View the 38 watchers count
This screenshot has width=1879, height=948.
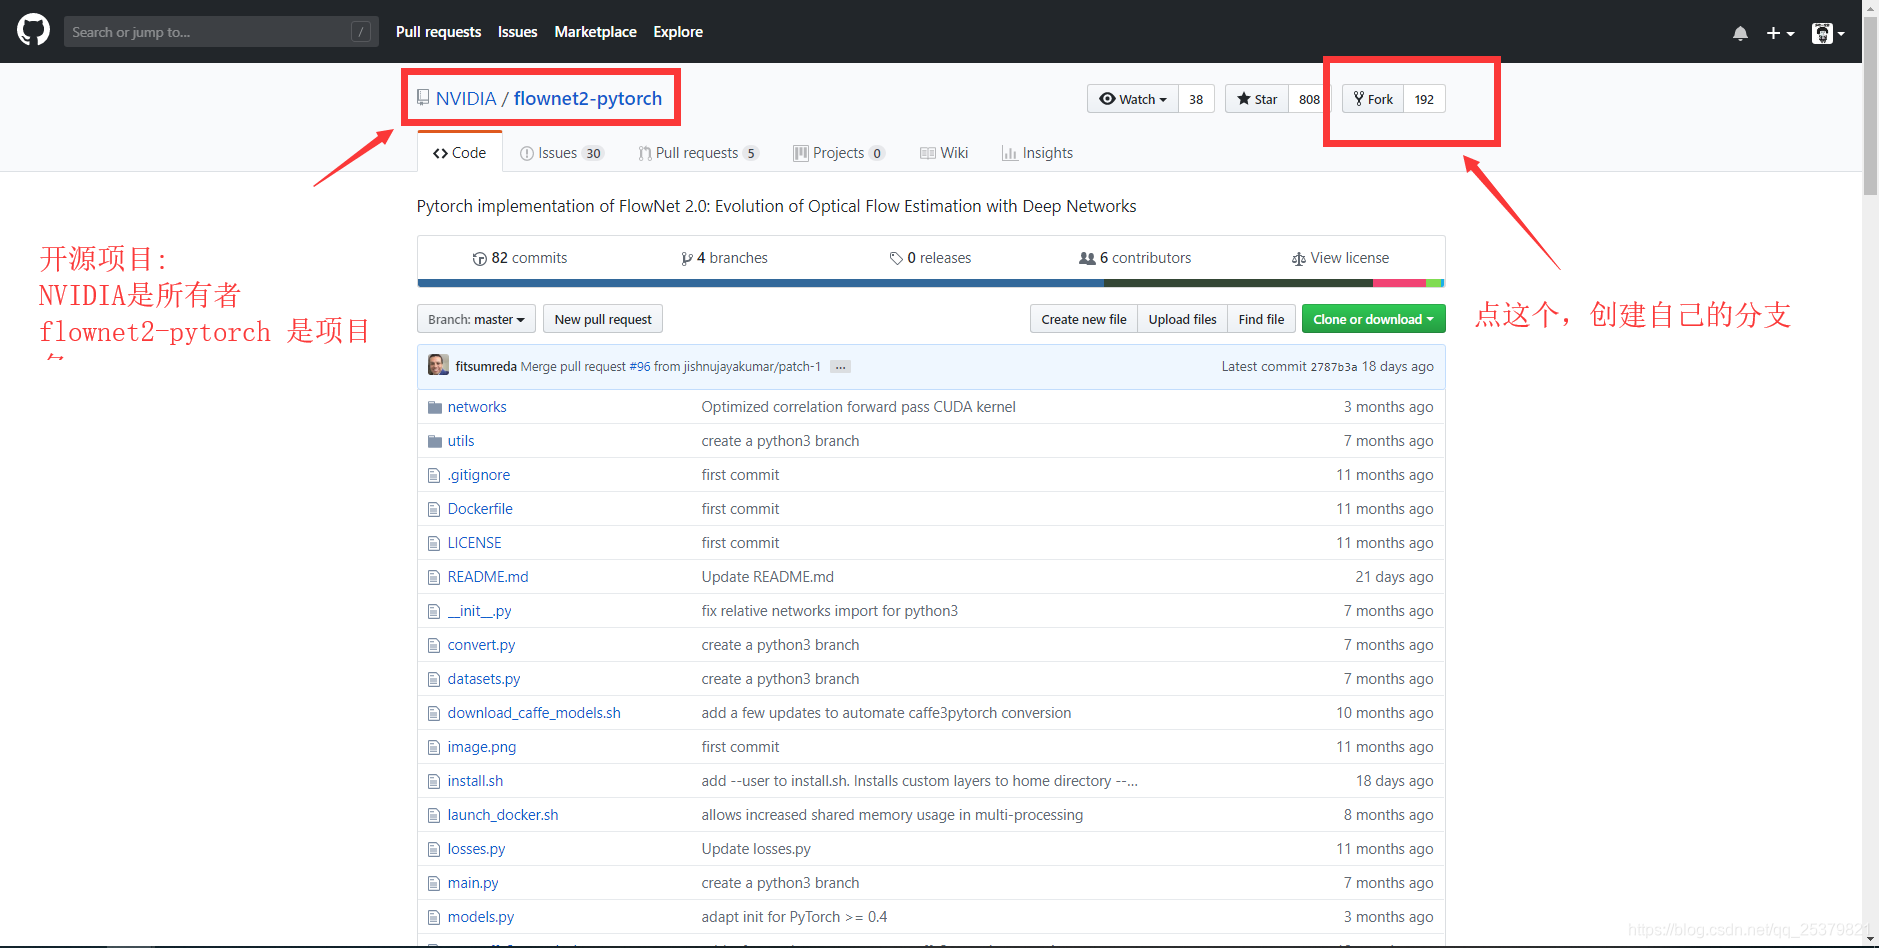pyautogui.click(x=1196, y=99)
